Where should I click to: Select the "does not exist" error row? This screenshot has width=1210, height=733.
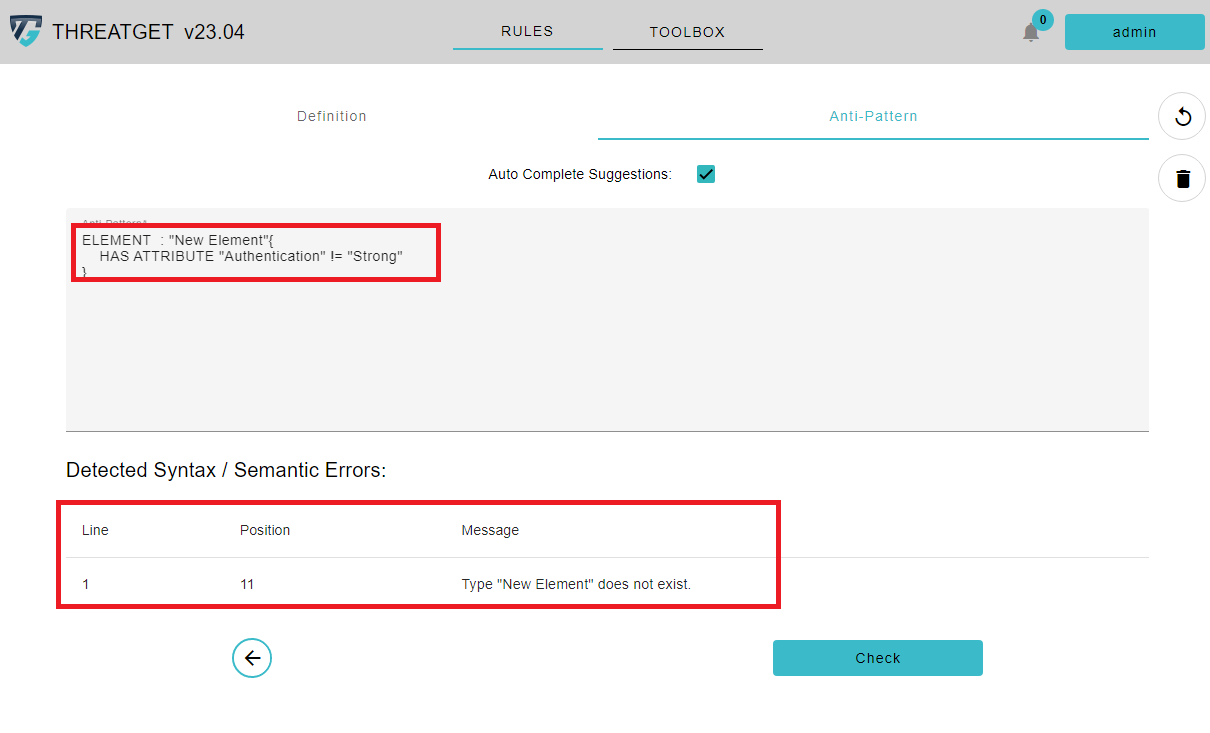point(576,584)
